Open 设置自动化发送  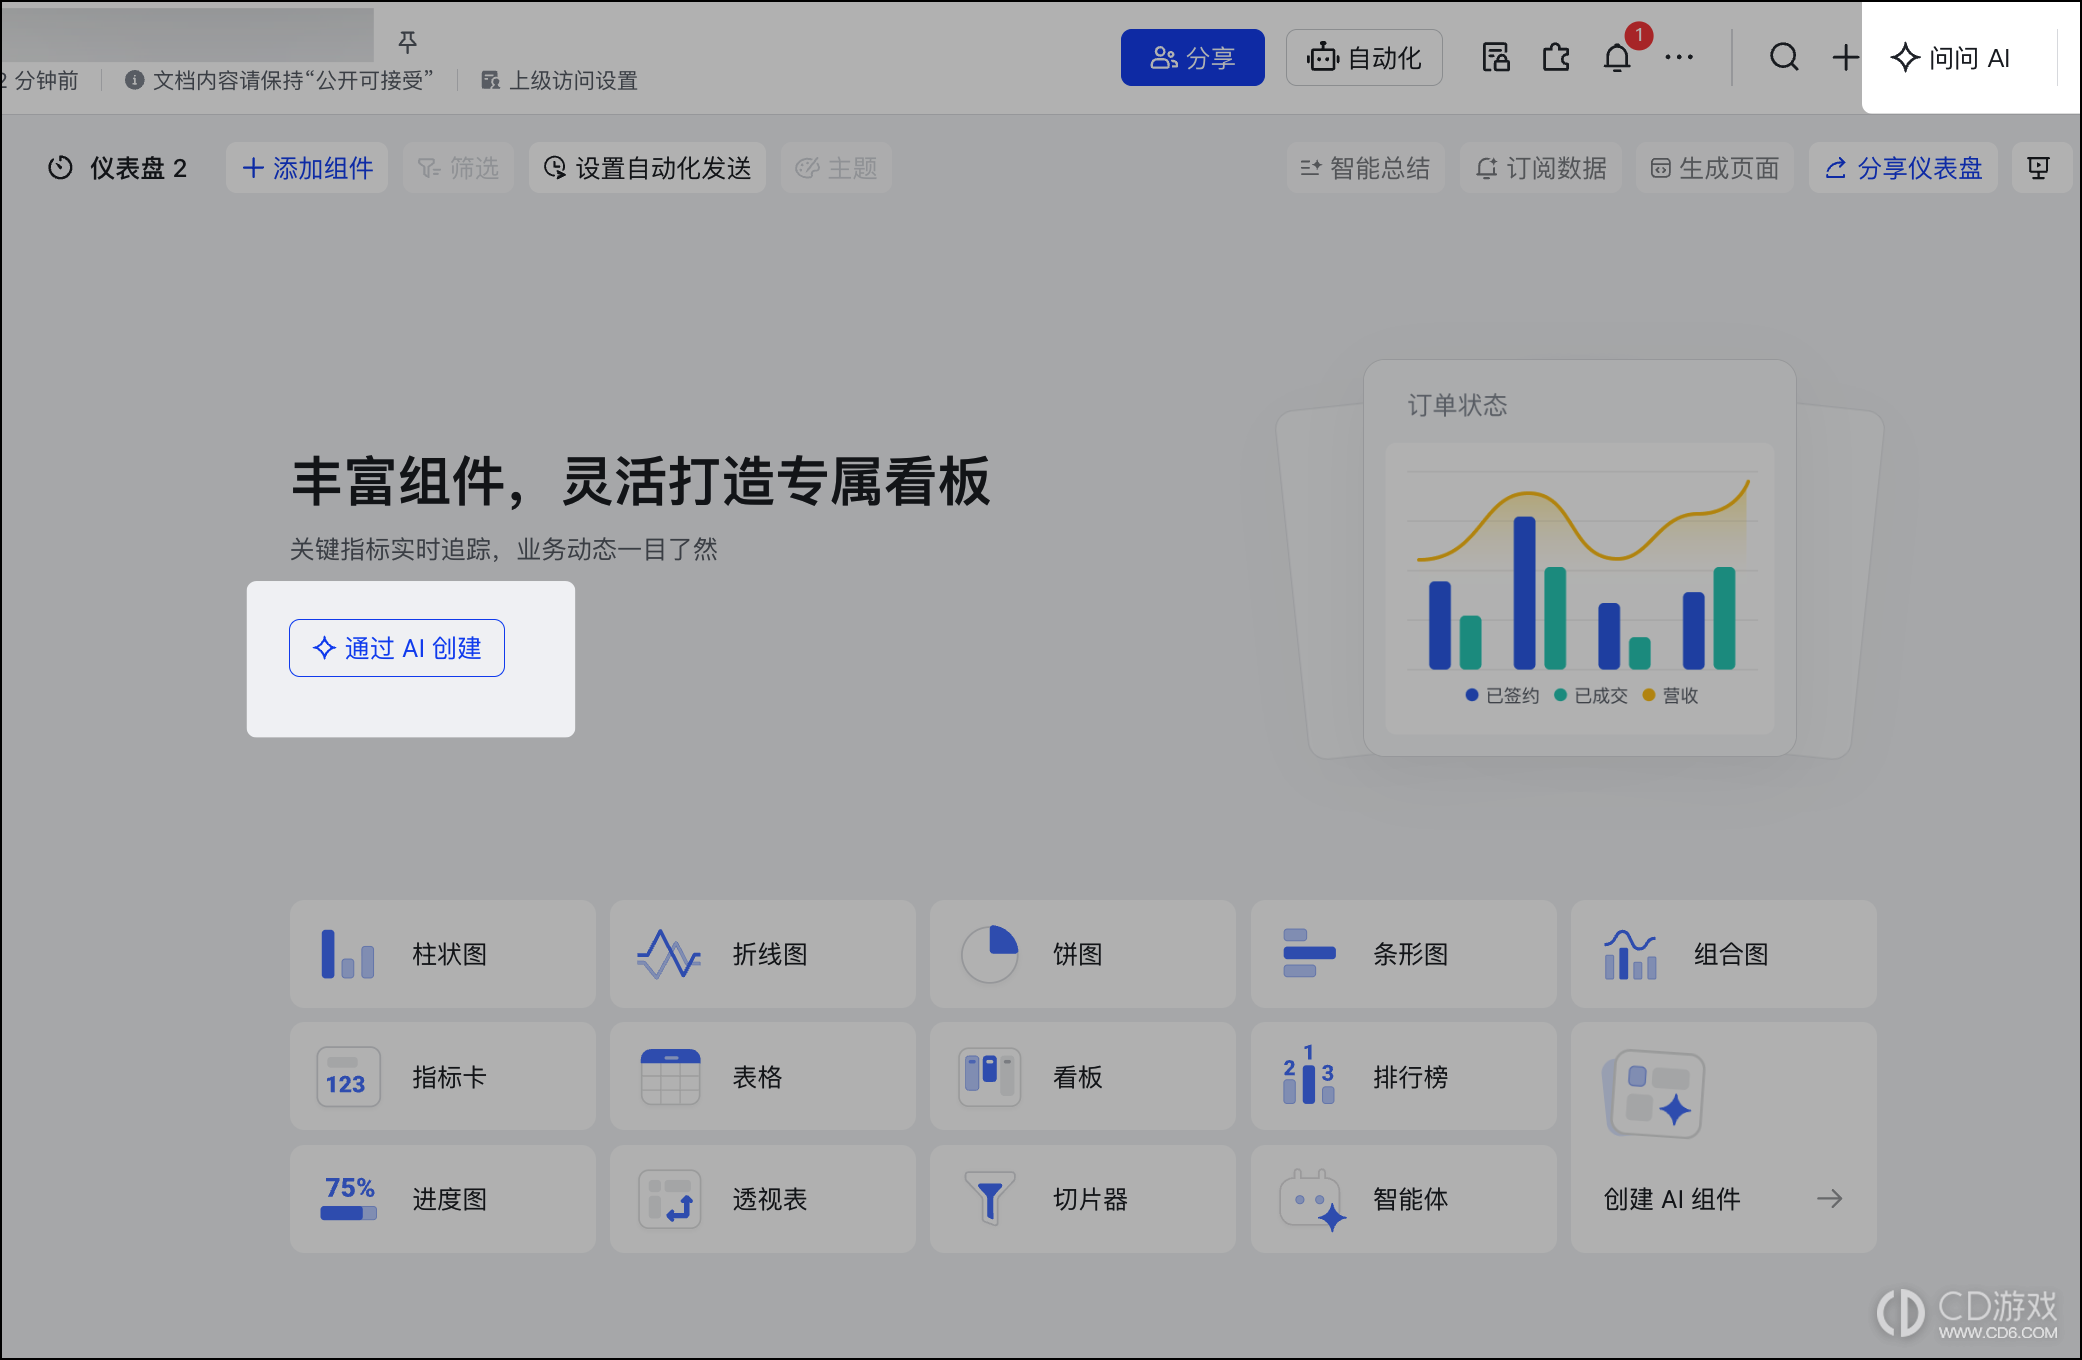[x=647, y=168]
